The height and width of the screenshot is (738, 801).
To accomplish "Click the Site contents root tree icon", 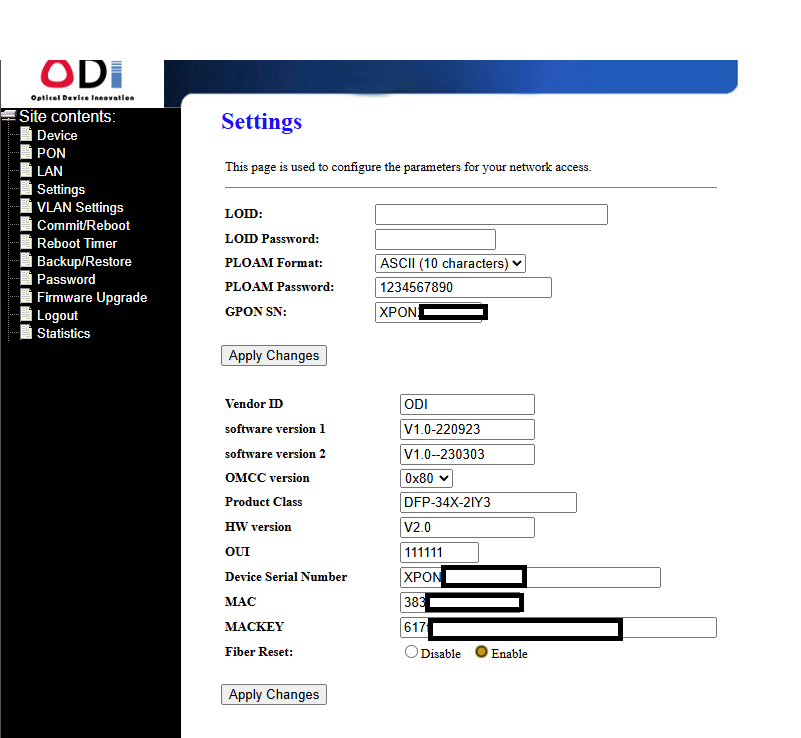I will [x=8, y=116].
